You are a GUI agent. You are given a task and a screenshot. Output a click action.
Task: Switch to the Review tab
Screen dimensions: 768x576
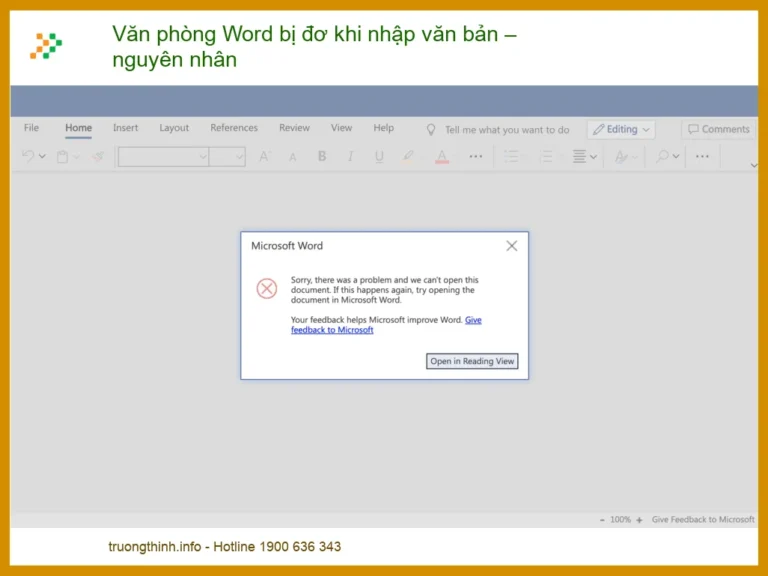click(x=294, y=128)
